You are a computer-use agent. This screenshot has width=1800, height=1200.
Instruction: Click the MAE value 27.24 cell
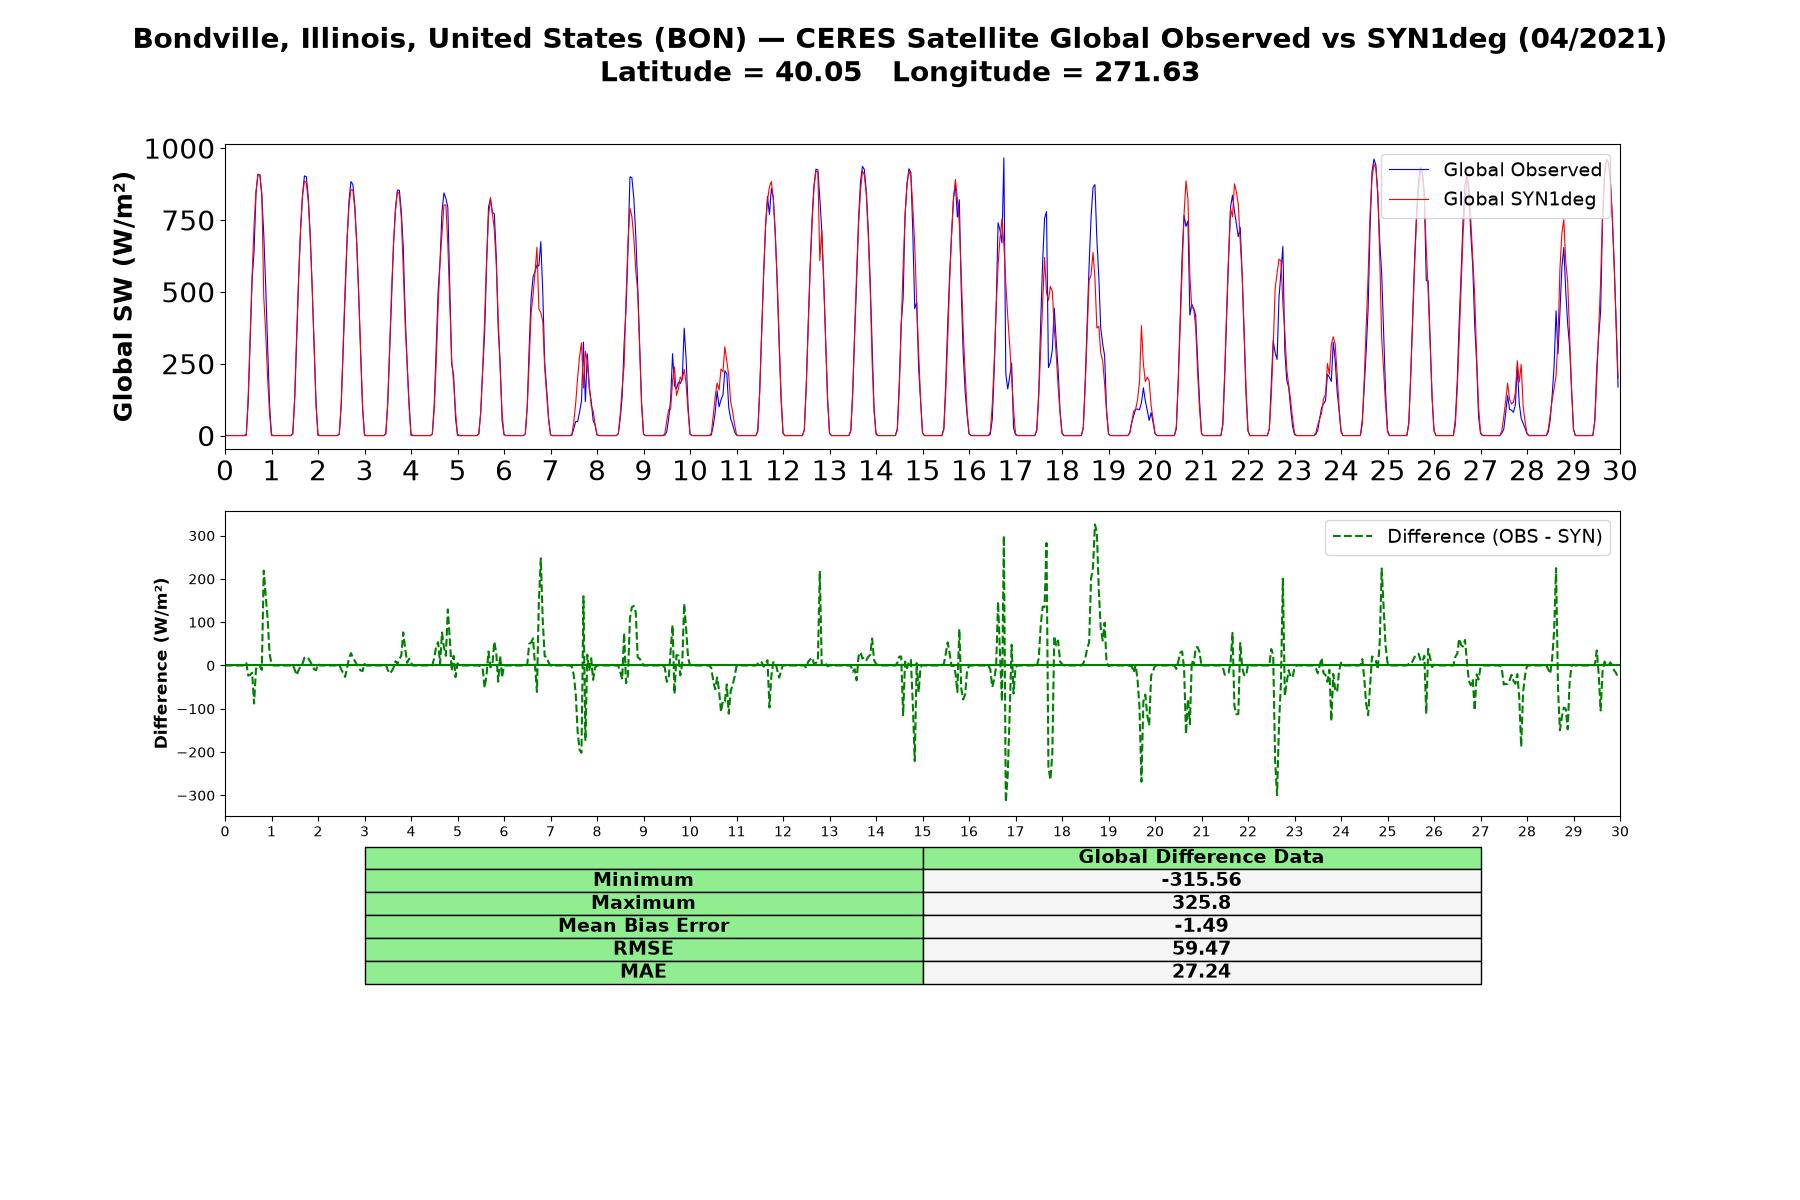(1202, 972)
